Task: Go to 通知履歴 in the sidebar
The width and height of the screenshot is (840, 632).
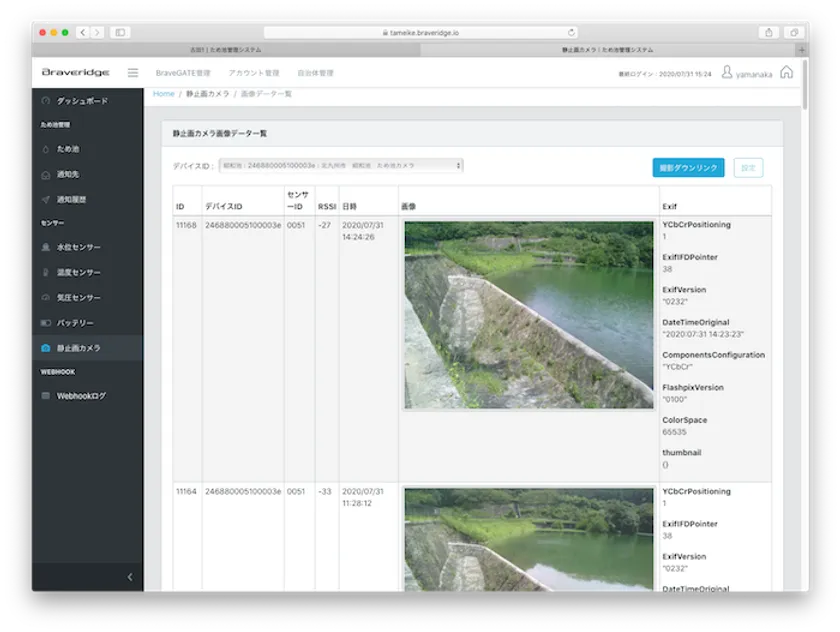Action: [71, 199]
